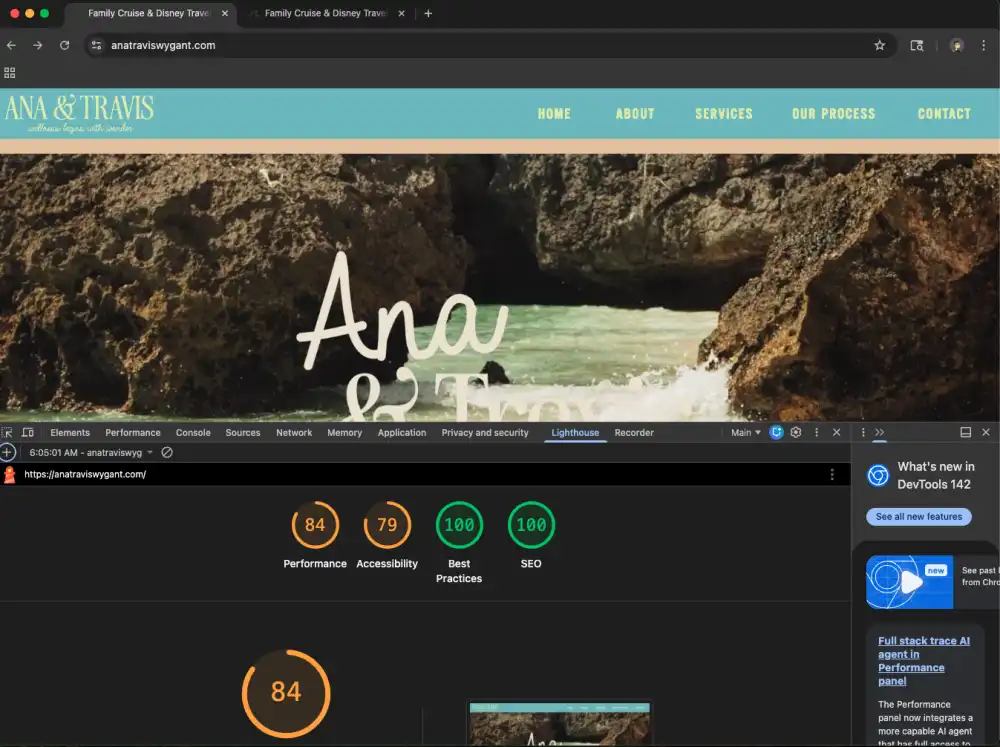Reload the page
Screen dimensions: 1000x747
pyautogui.click(x=65, y=45)
